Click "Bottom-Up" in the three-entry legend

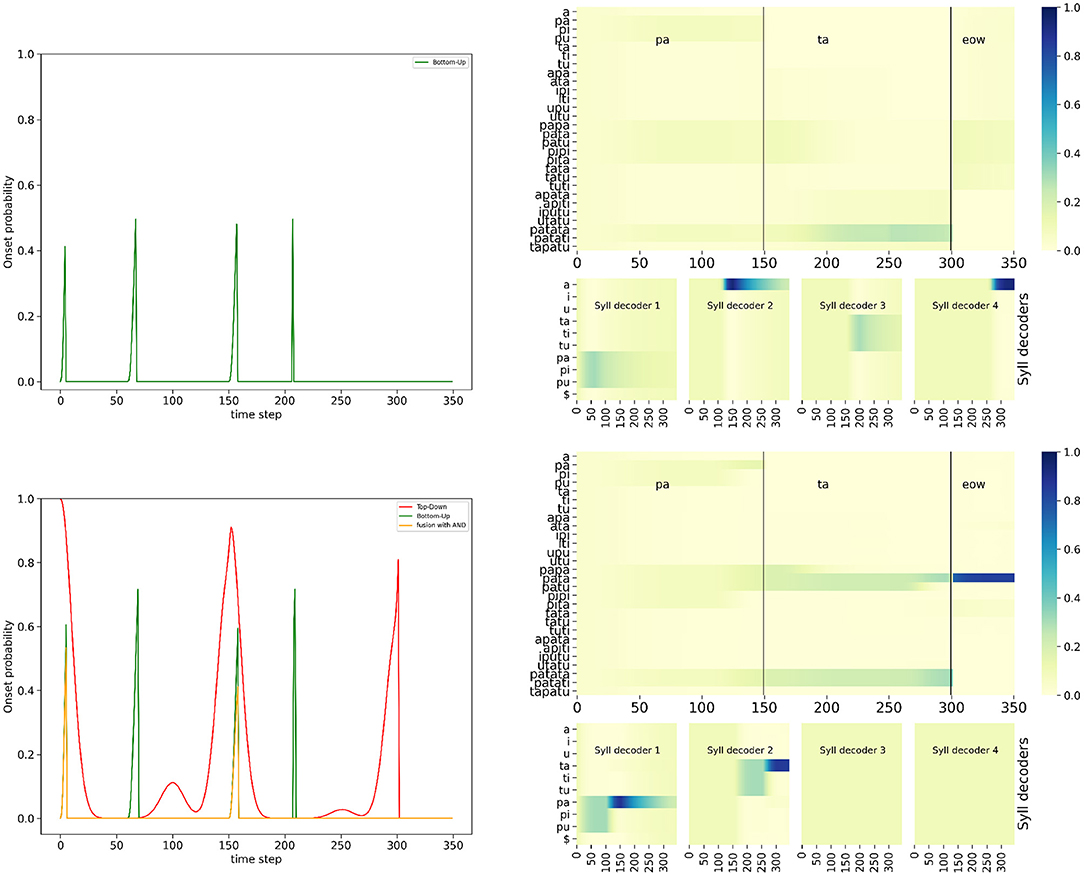tap(433, 516)
